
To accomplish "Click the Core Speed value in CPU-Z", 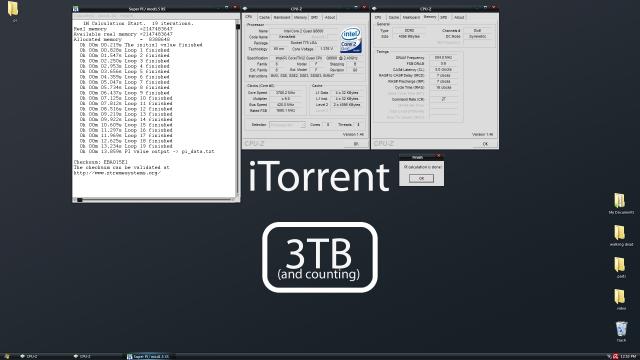I will [x=285, y=93].
